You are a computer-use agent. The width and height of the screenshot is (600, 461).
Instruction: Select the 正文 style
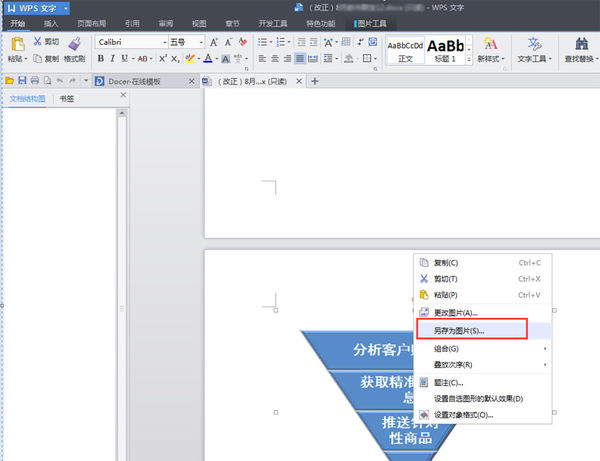pos(405,51)
